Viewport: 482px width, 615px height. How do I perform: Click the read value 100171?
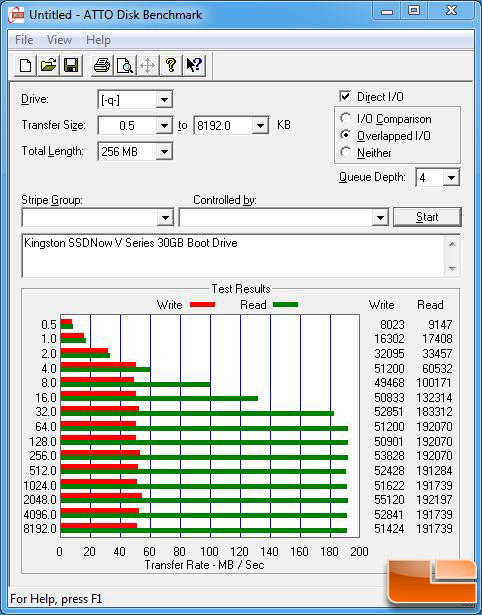pyautogui.click(x=434, y=383)
